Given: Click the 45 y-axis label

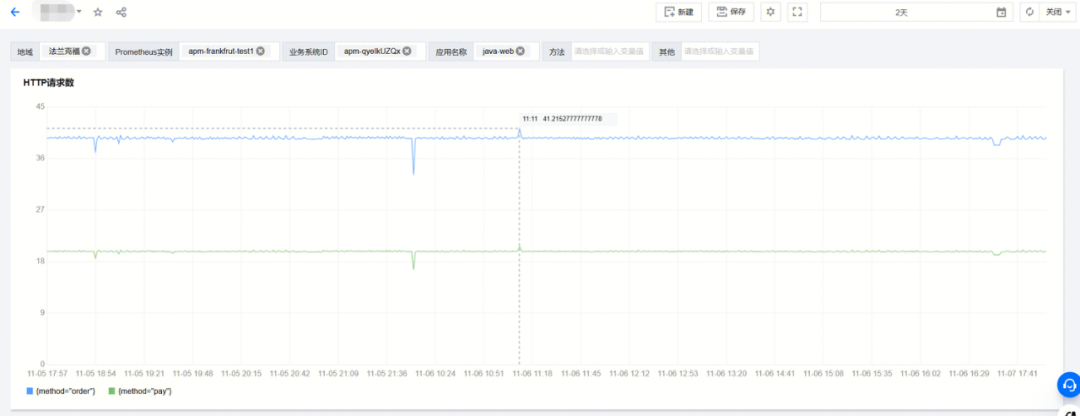Looking at the screenshot, I should point(40,107).
